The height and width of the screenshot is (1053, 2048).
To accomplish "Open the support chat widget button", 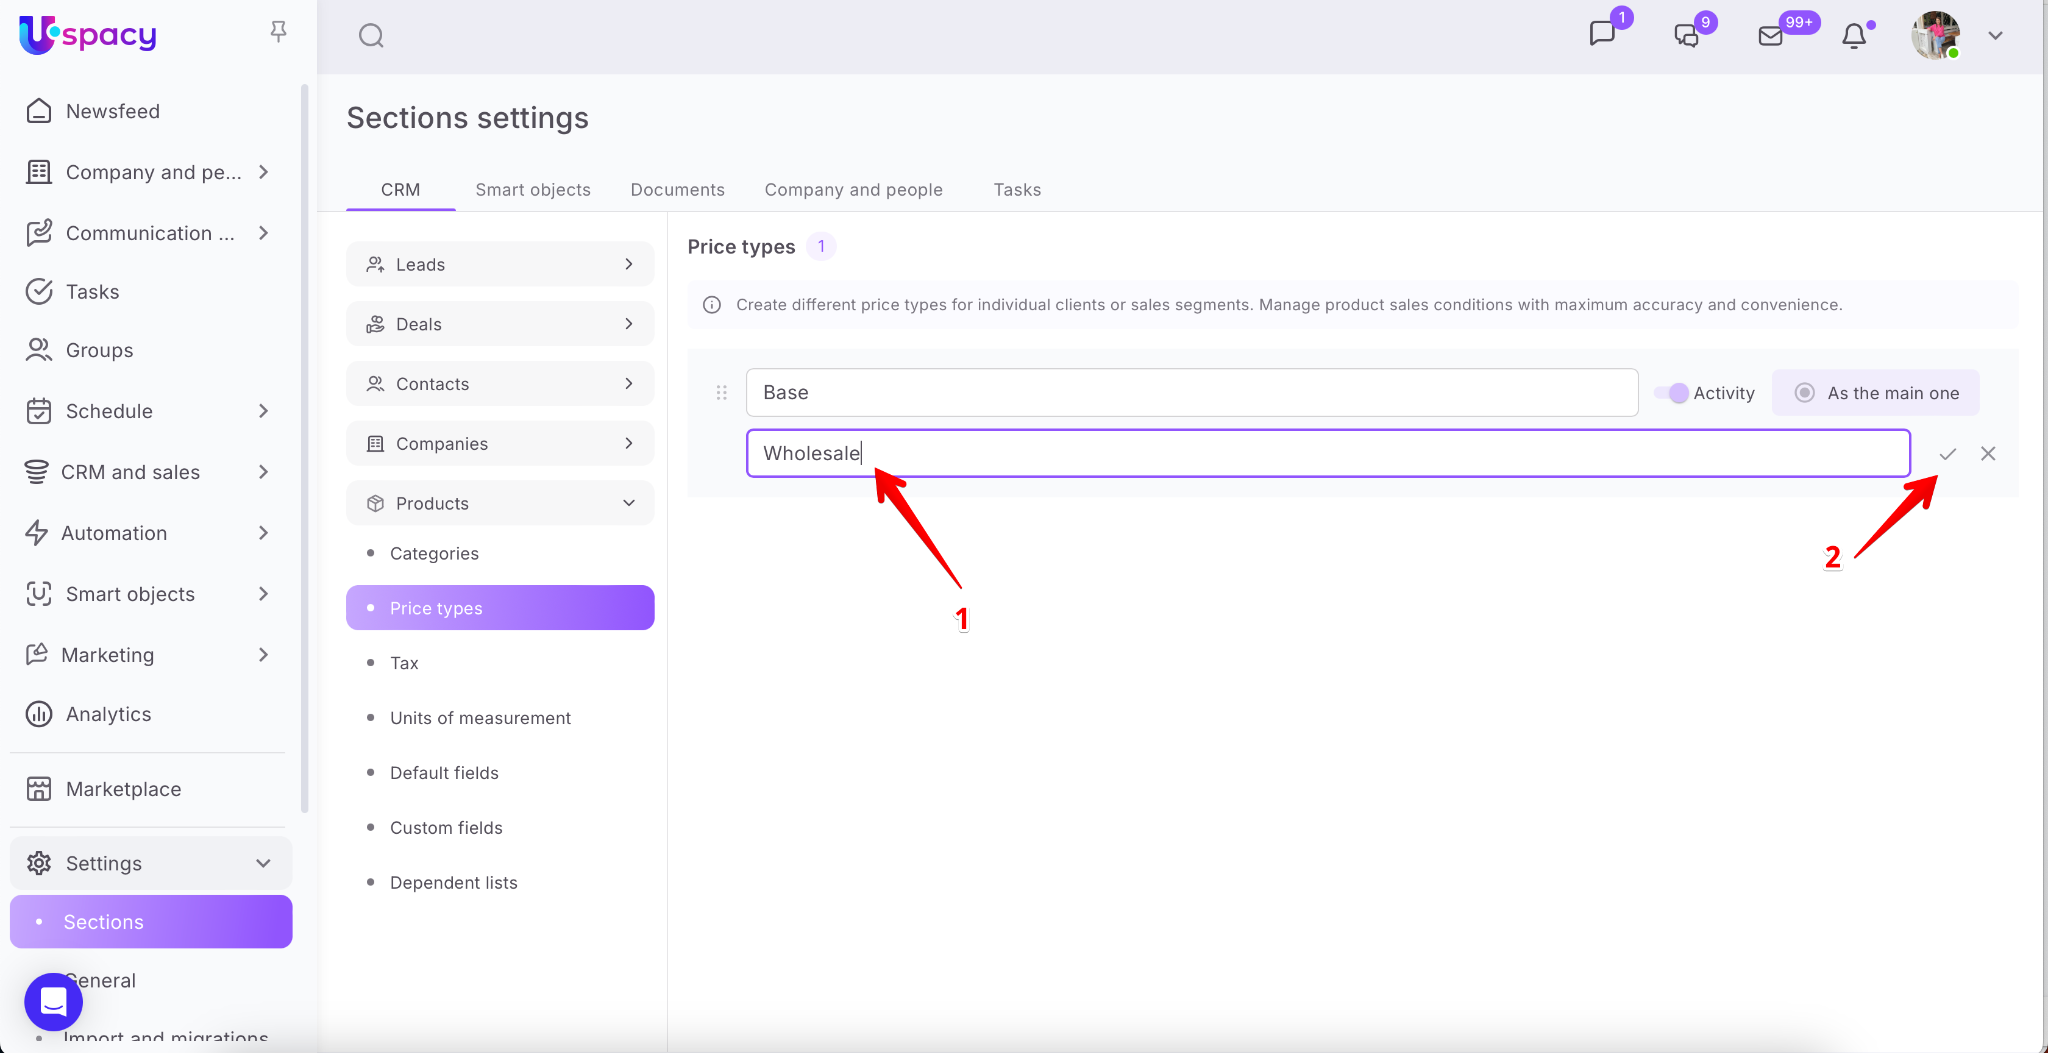I will pyautogui.click(x=54, y=1001).
